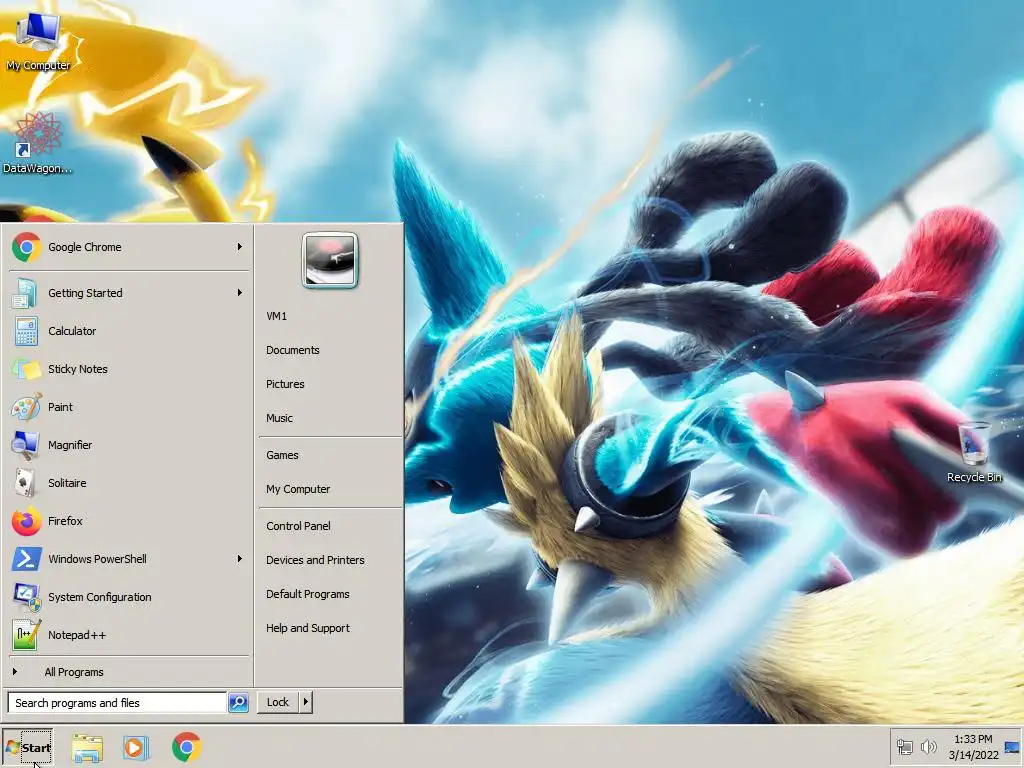This screenshot has width=1024, height=768.
Task: Click the user account picture
Action: click(x=330, y=260)
